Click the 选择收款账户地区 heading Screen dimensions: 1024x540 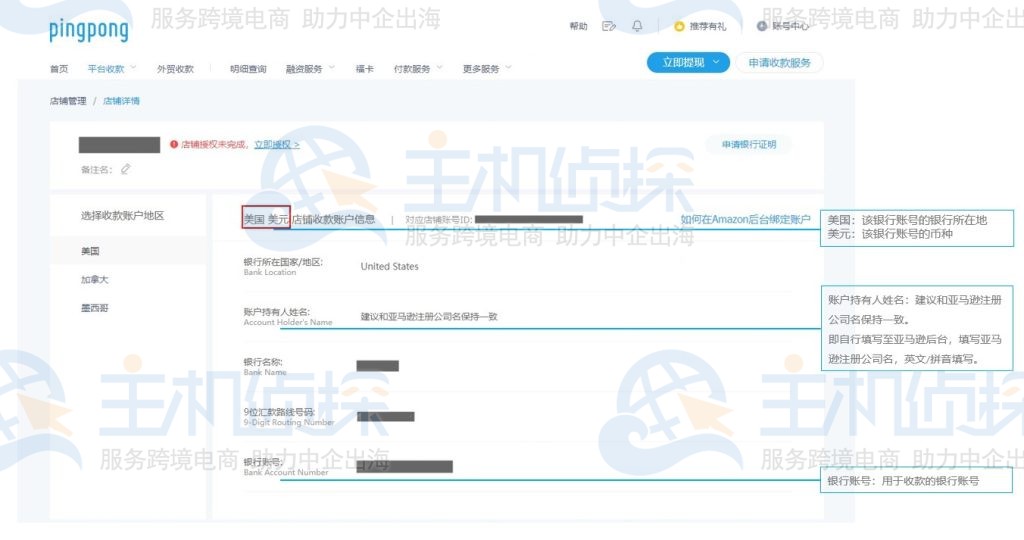click(122, 215)
